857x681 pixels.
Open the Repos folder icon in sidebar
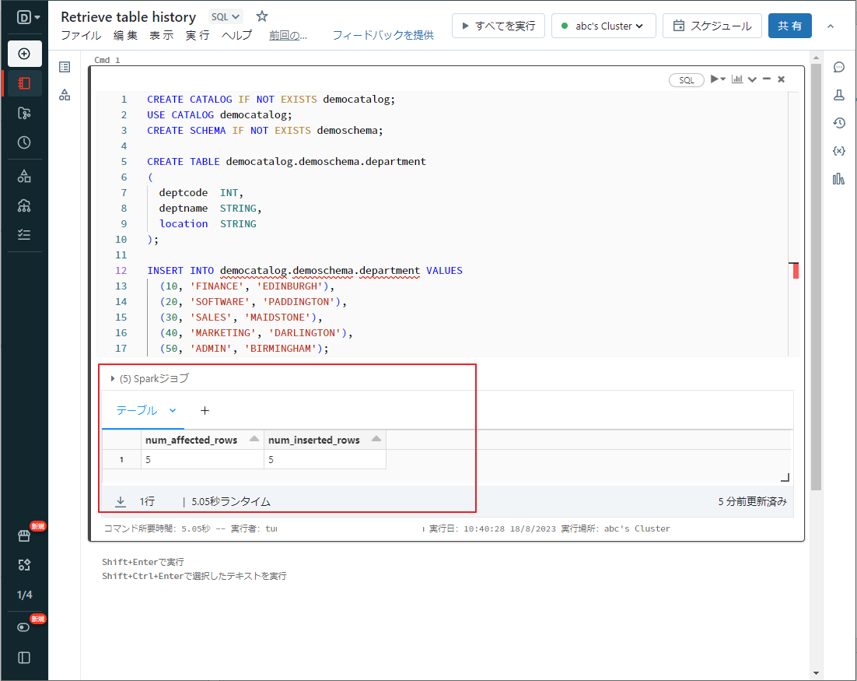[24, 114]
